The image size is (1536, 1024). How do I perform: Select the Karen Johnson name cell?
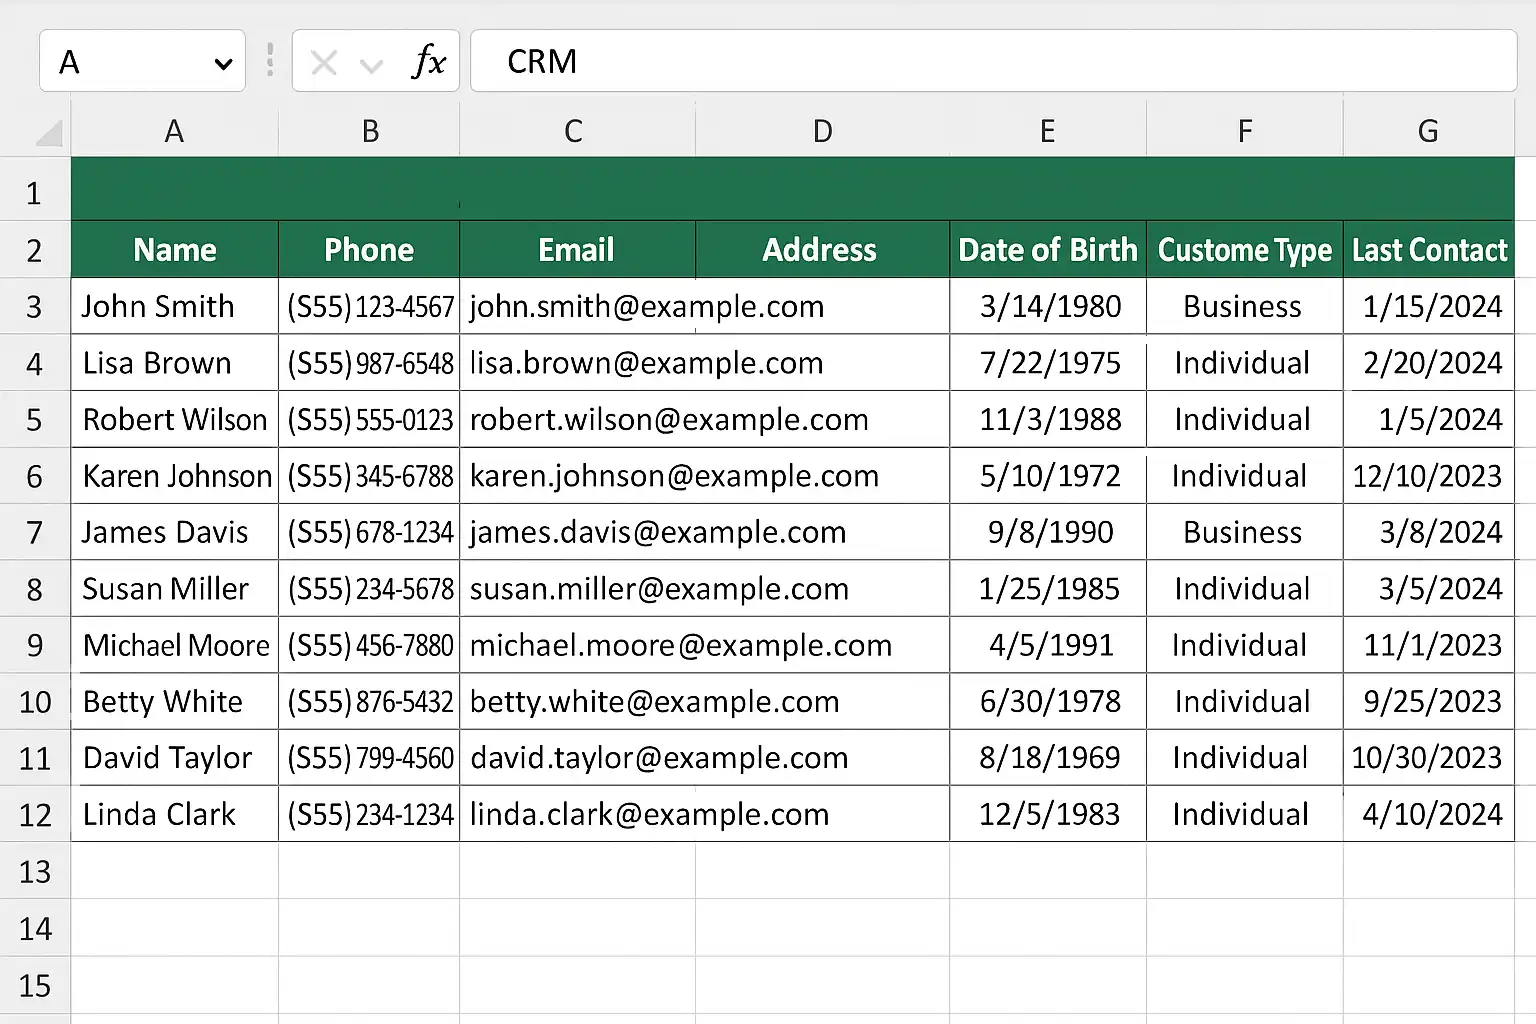pyautogui.click(x=176, y=476)
